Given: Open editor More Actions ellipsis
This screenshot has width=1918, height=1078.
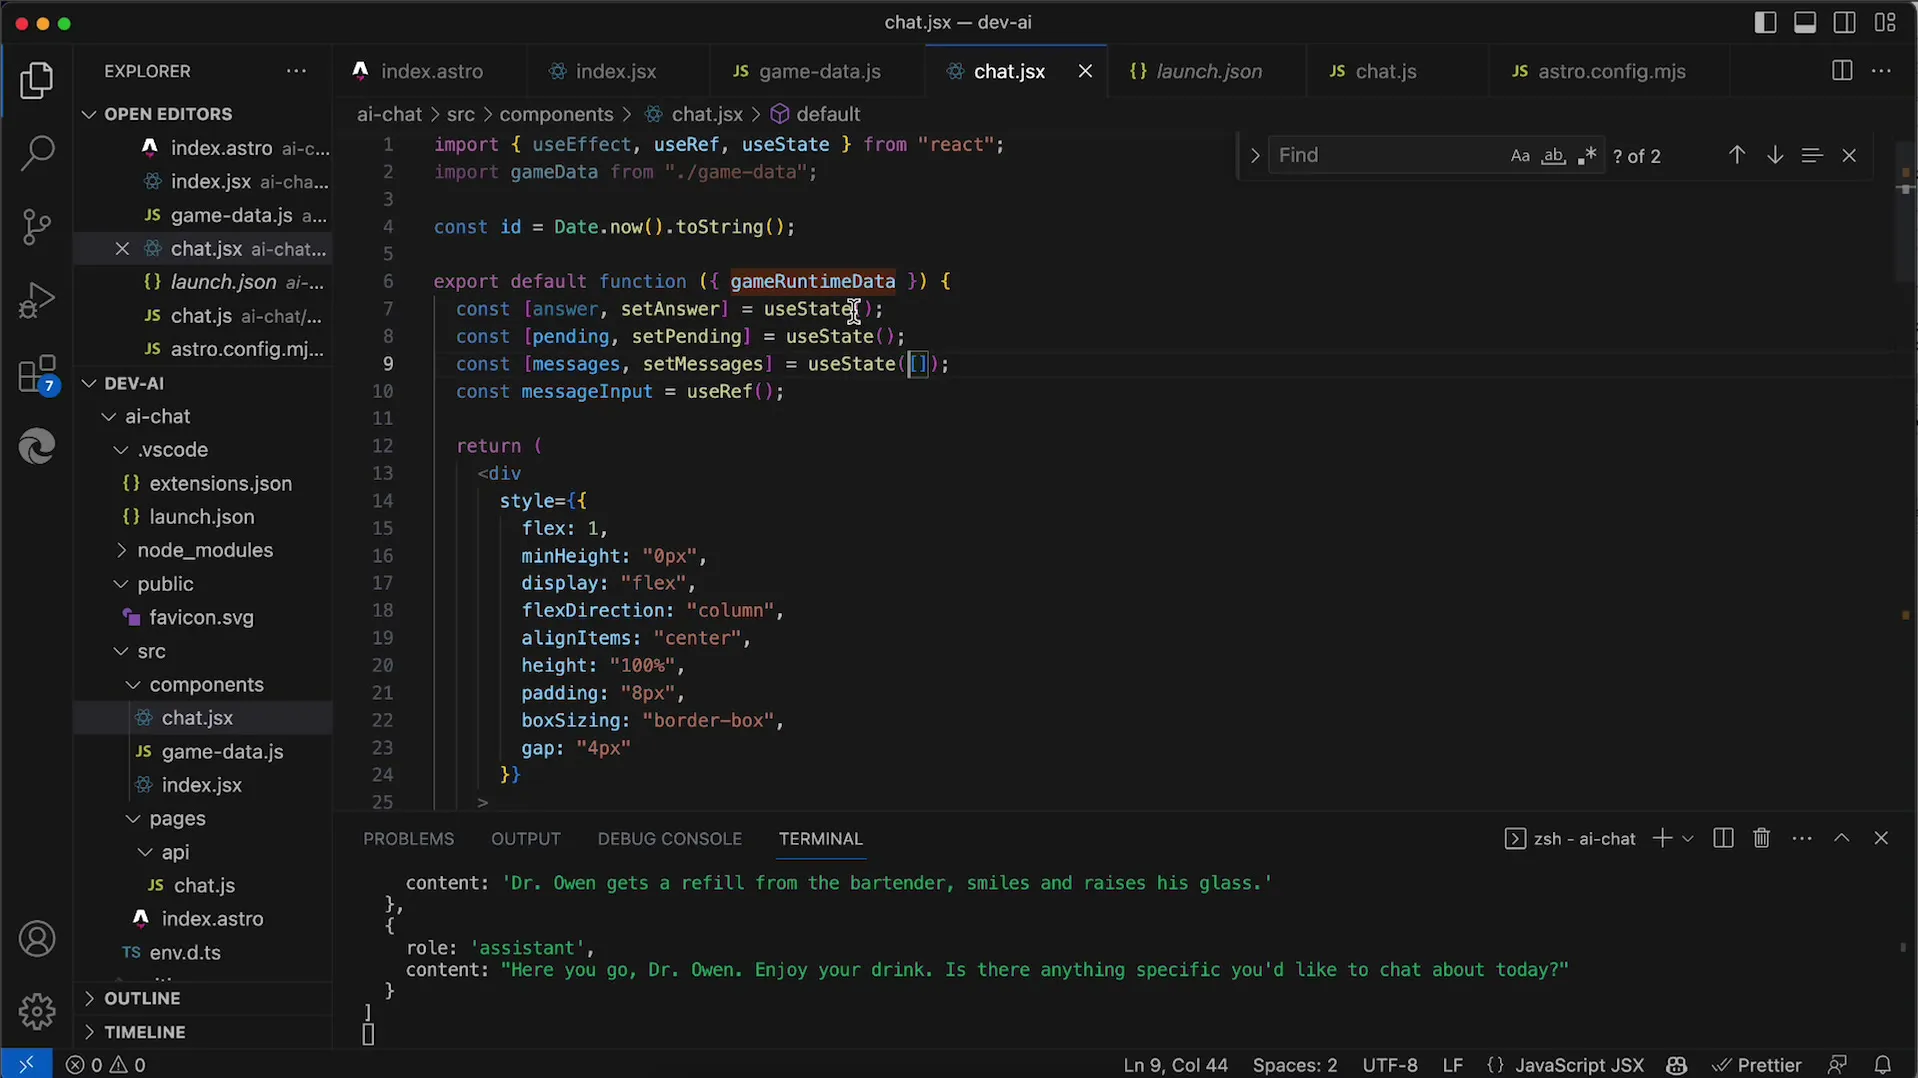Looking at the screenshot, I should (x=1881, y=71).
